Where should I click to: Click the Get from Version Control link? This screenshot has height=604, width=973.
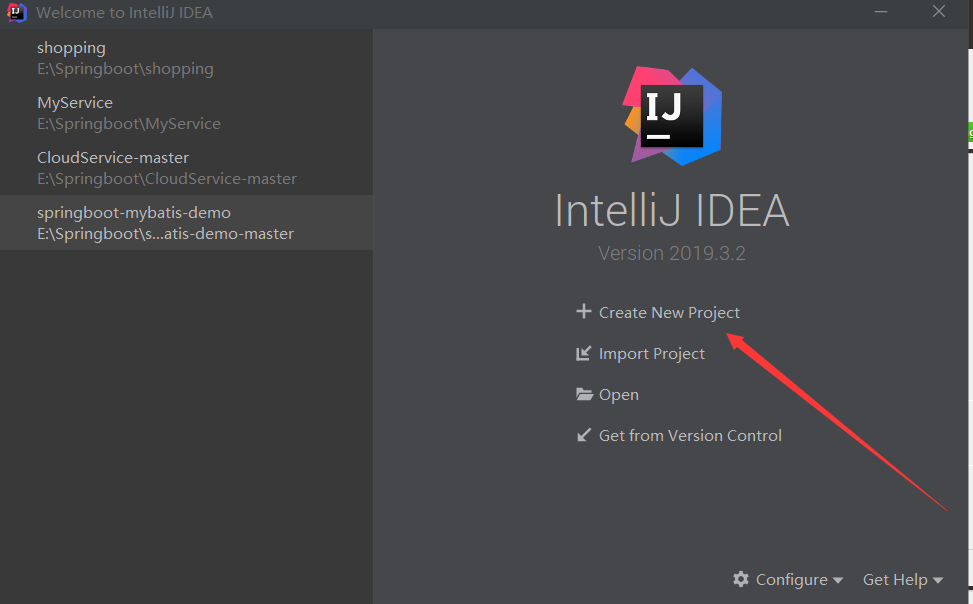[x=690, y=435]
